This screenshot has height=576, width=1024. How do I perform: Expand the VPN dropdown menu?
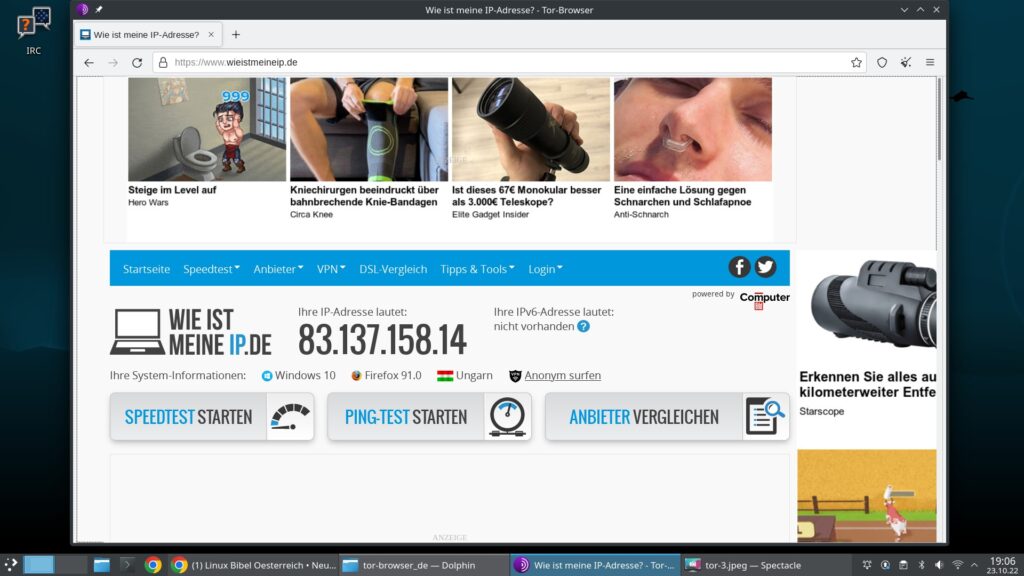pyautogui.click(x=331, y=269)
